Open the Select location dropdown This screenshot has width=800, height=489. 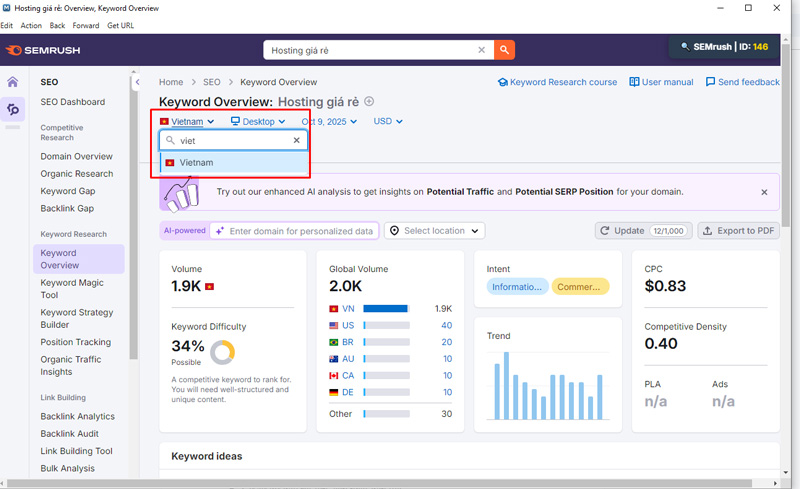434,231
